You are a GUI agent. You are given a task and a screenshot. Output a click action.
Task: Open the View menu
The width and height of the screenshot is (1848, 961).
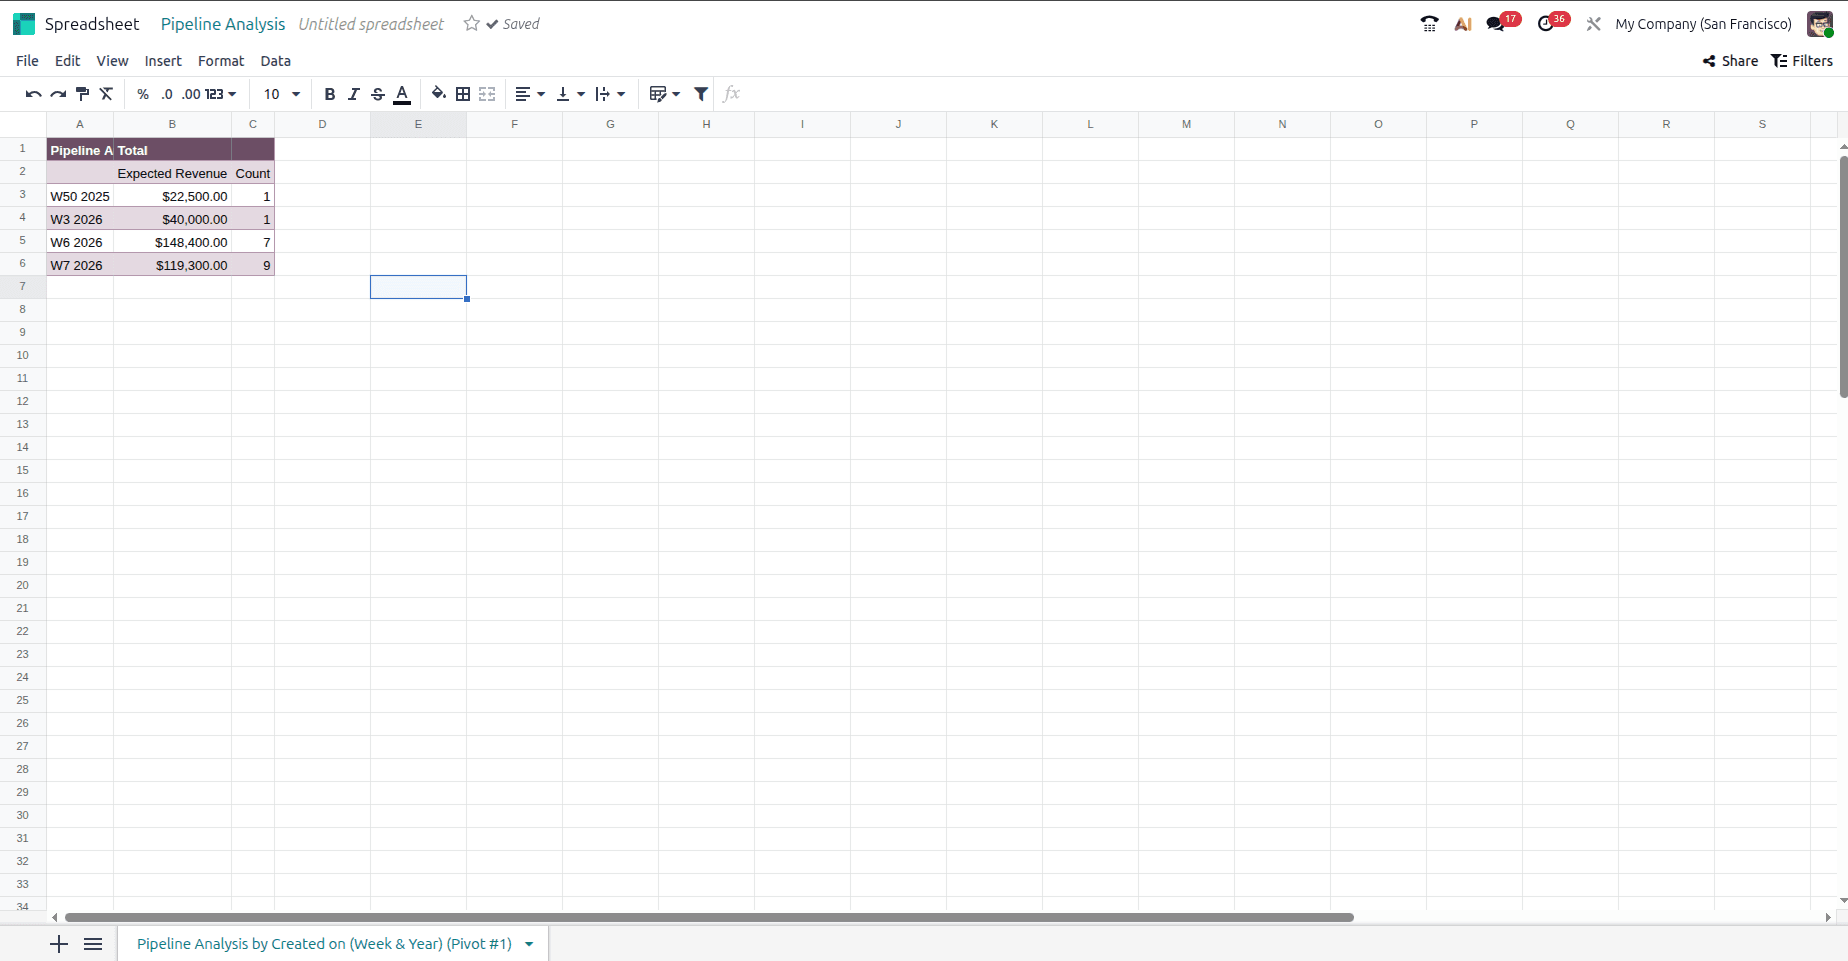(x=112, y=61)
